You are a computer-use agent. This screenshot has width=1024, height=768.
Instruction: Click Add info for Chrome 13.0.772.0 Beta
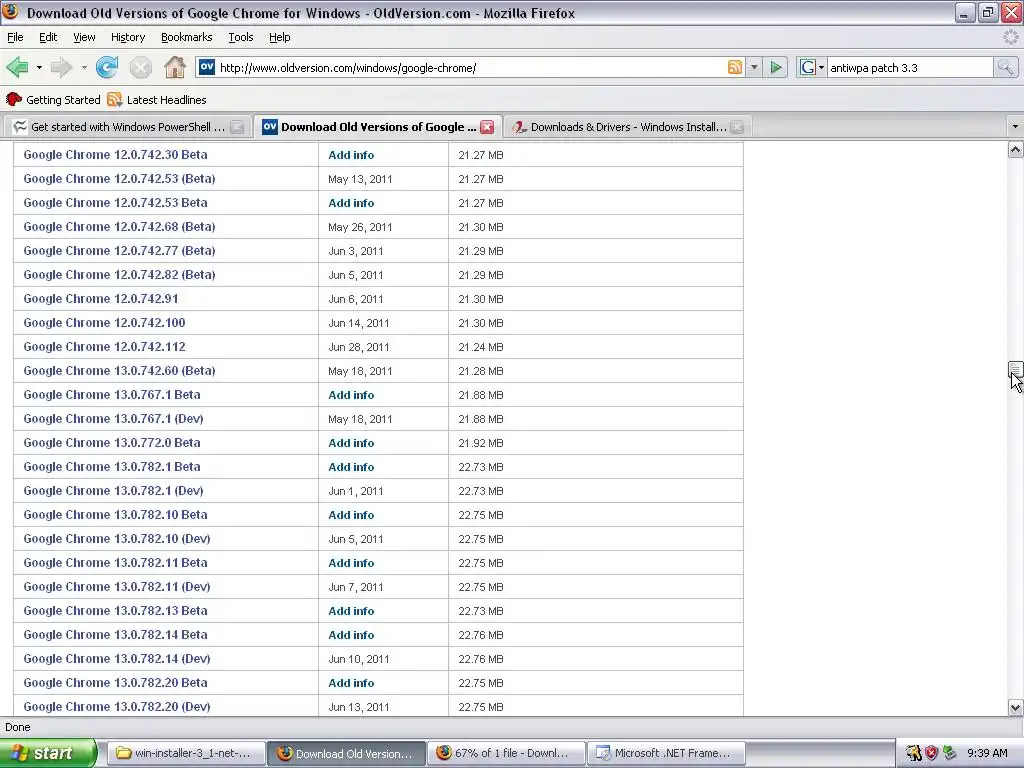(351, 443)
